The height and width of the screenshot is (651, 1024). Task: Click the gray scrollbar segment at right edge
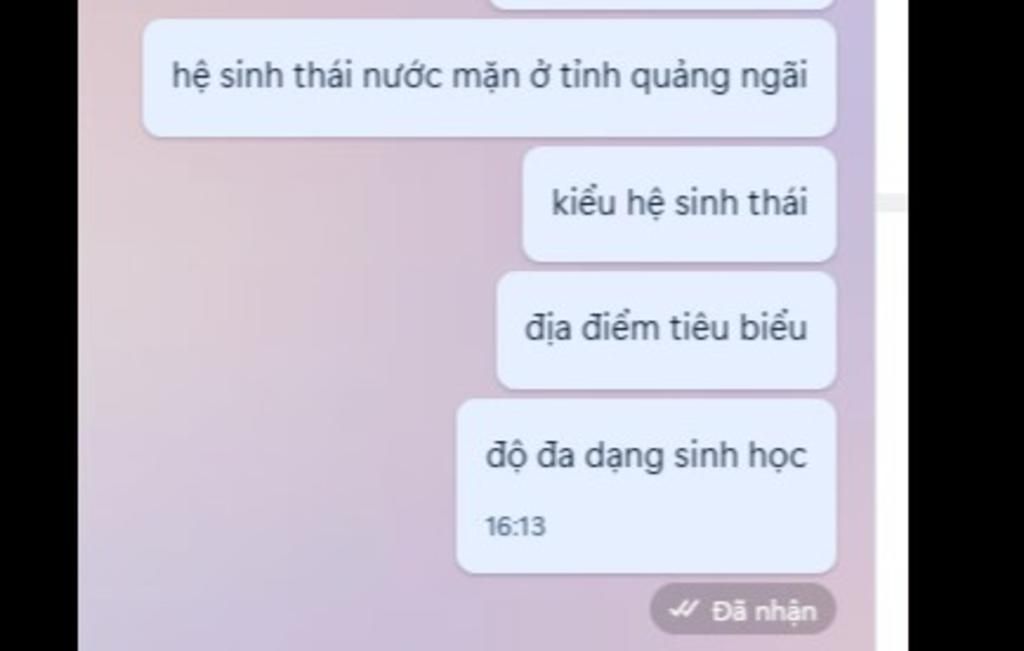(891, 203)
